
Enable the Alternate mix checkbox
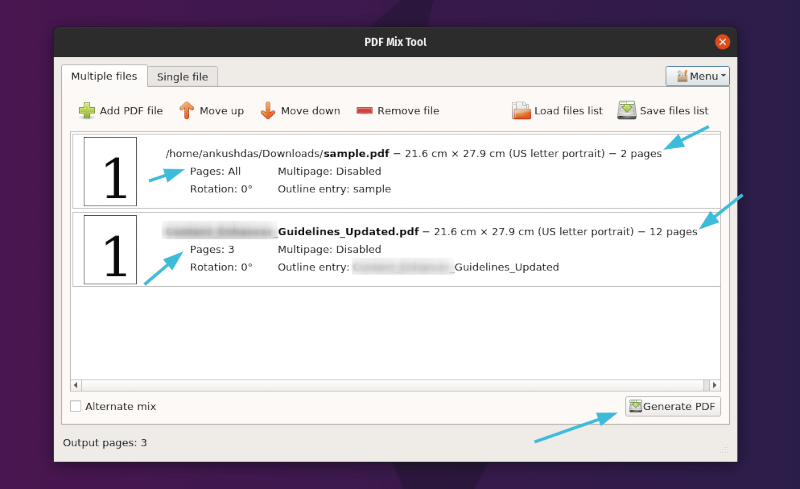click(x=76, y=406)
